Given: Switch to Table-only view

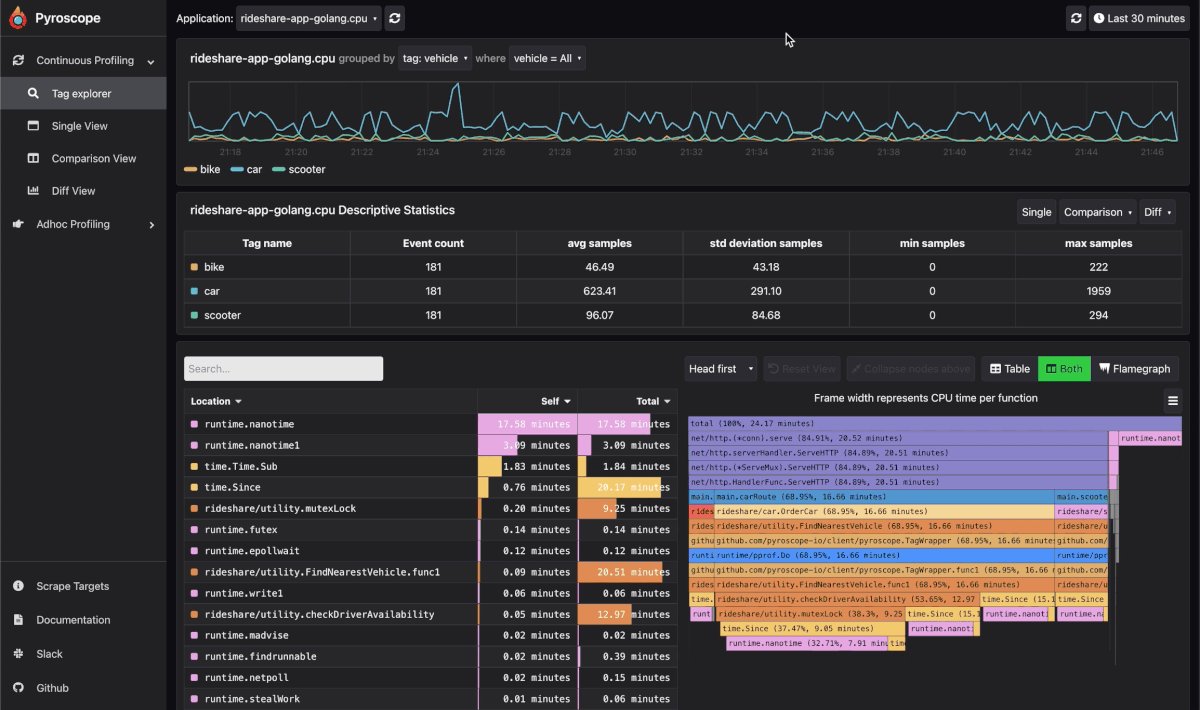Looking at the screenshot, I should coord(1010,369).
